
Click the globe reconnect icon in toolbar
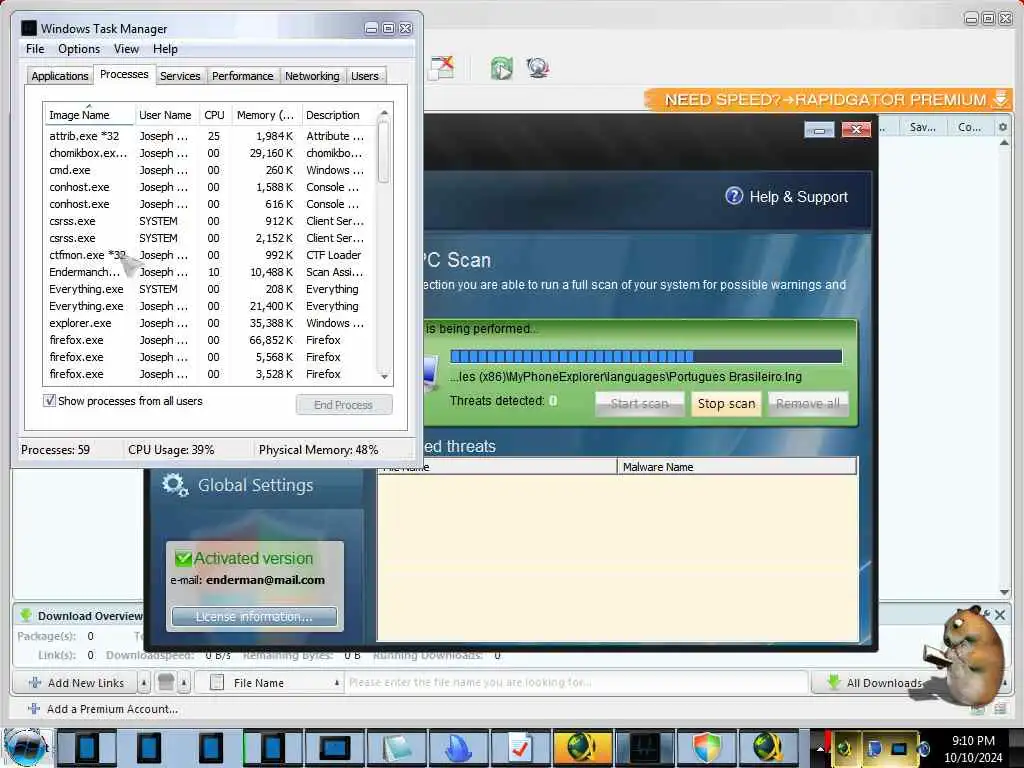click(x=537, y=68)
